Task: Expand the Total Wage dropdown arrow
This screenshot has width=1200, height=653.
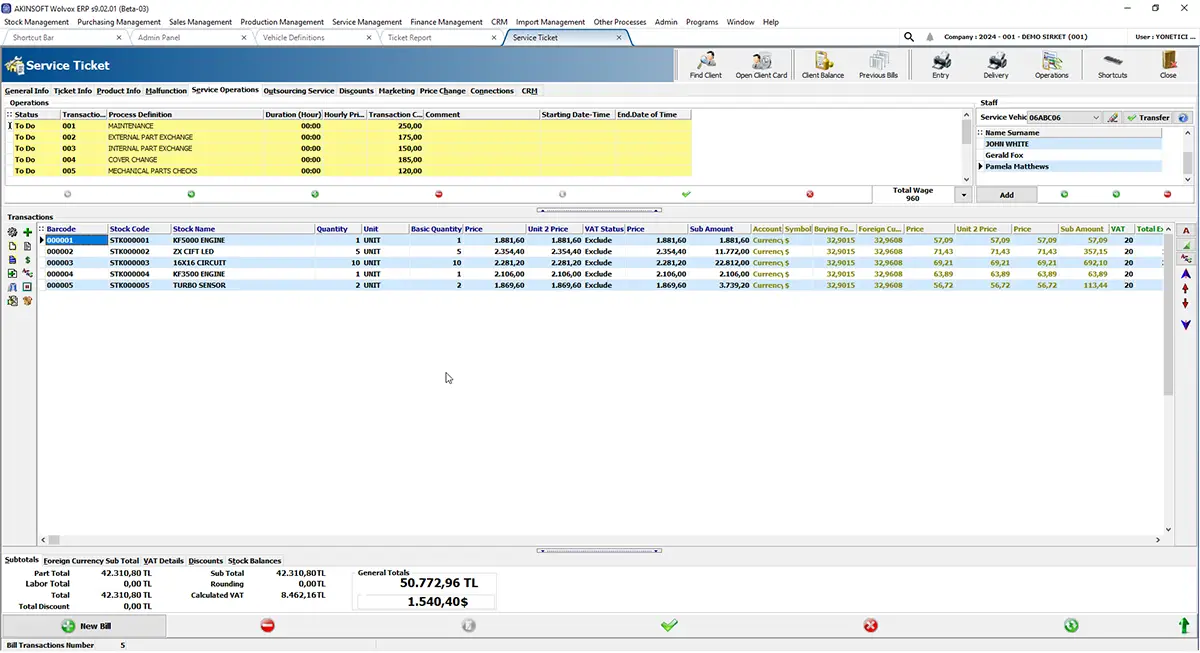Action: (x=964, y=194)
